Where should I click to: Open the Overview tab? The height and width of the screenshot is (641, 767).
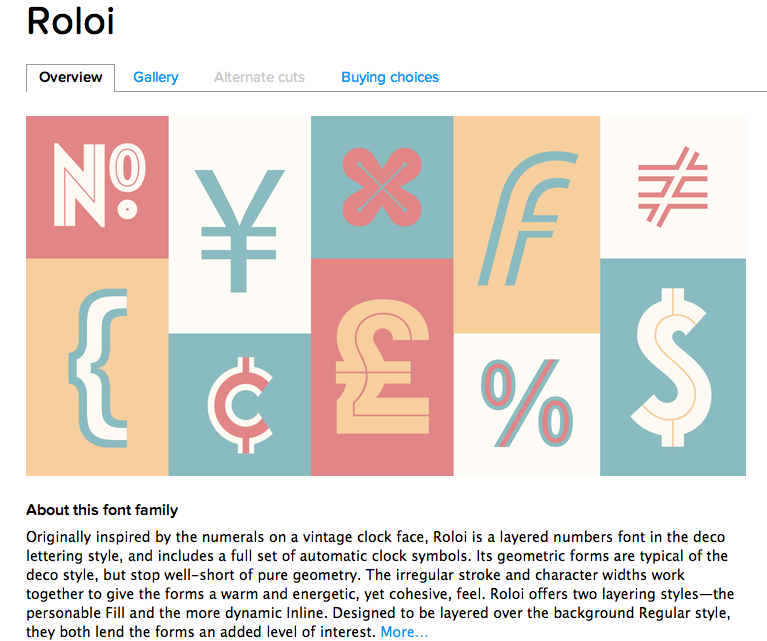70,77
